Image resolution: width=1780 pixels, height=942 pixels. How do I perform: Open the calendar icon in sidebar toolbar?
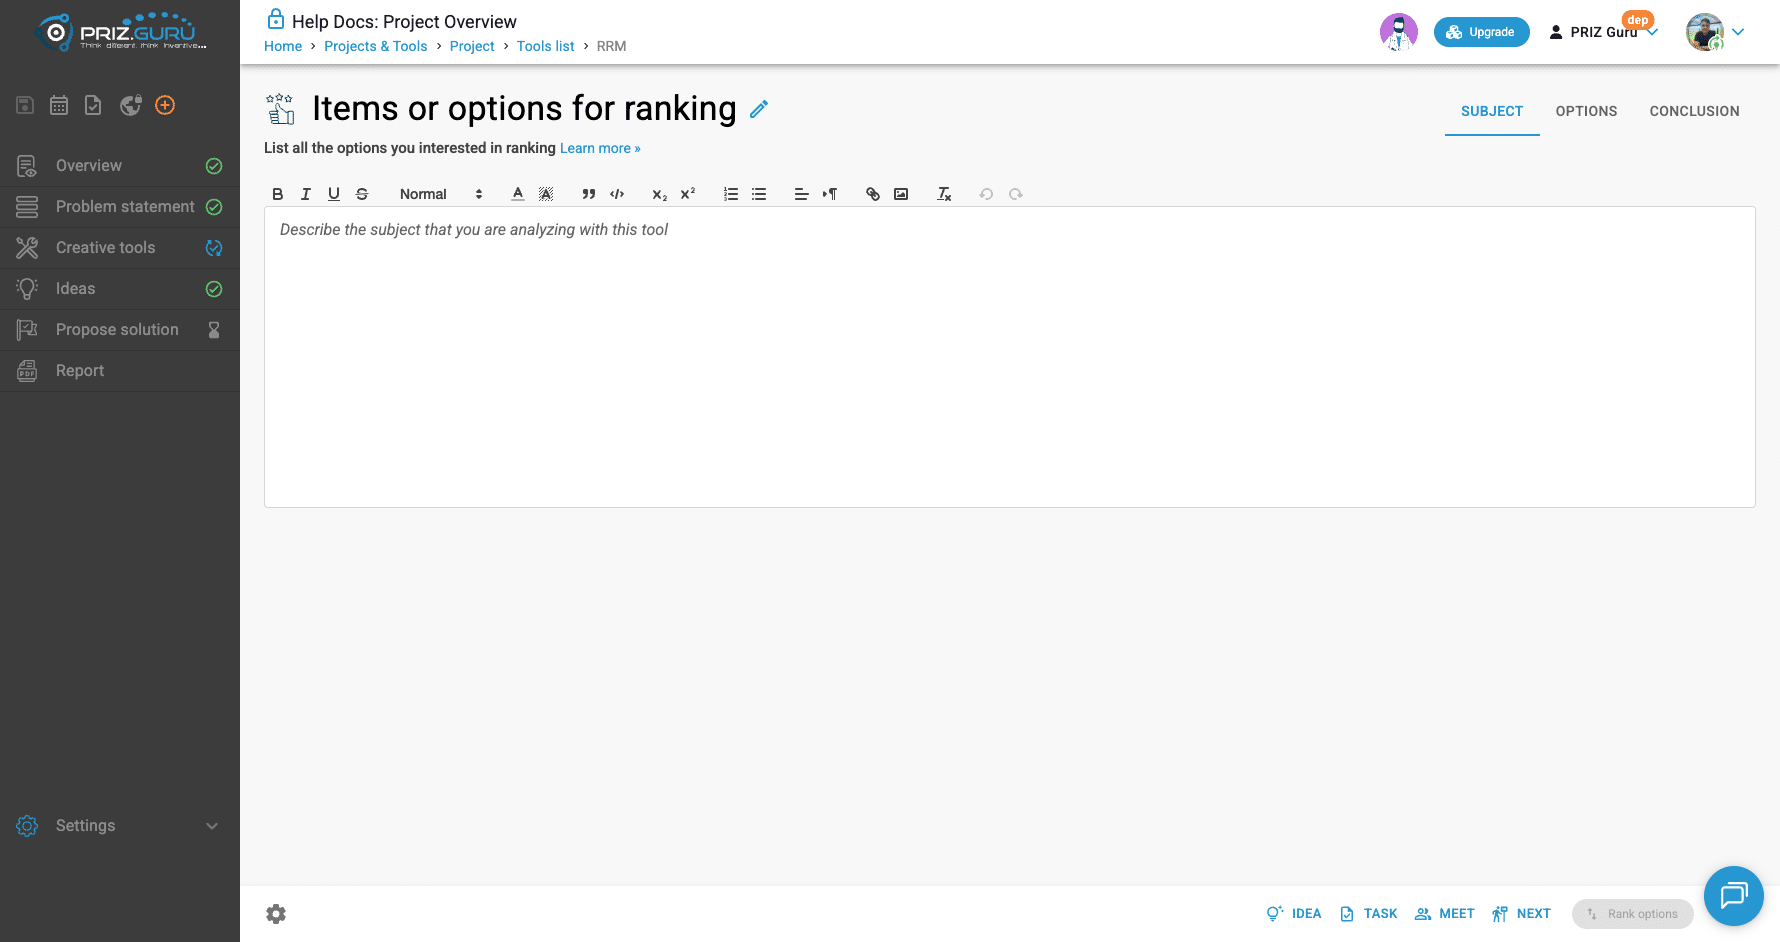point(59,105)
